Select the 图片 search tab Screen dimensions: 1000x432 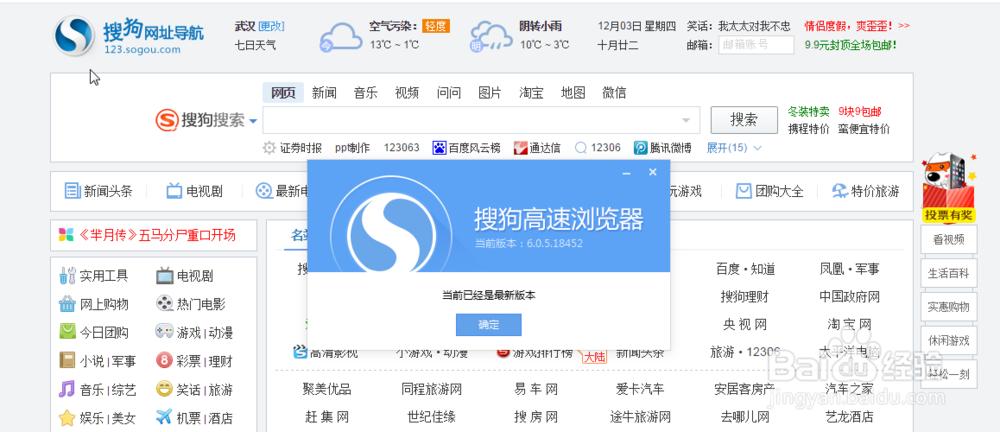(490, 93)
